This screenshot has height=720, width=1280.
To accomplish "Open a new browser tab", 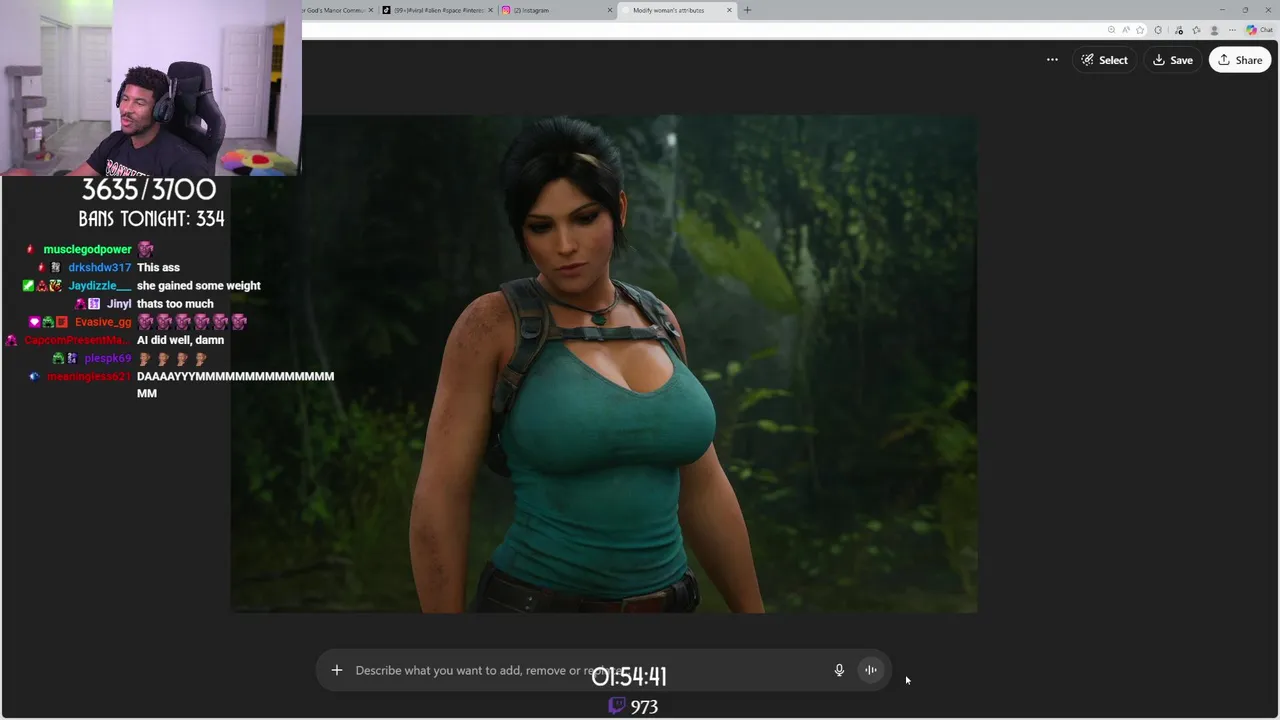I will 747,10.
